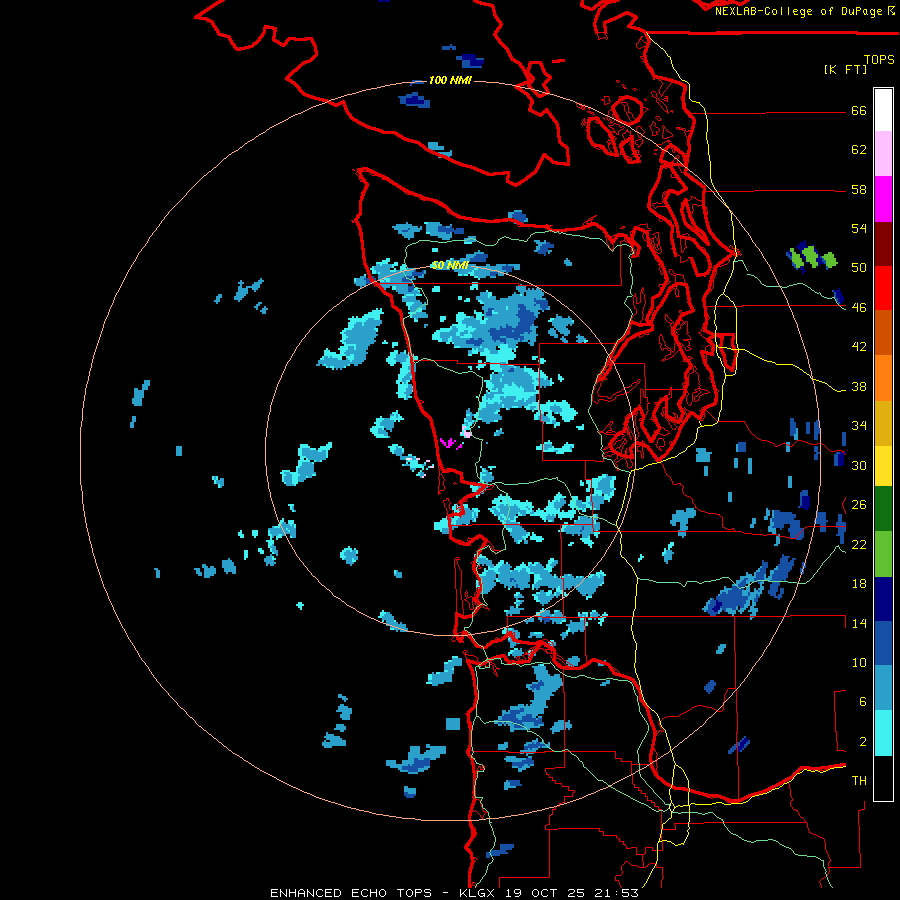
Task: Click the magenta echo cell near the coast
Action: (451, 443)
